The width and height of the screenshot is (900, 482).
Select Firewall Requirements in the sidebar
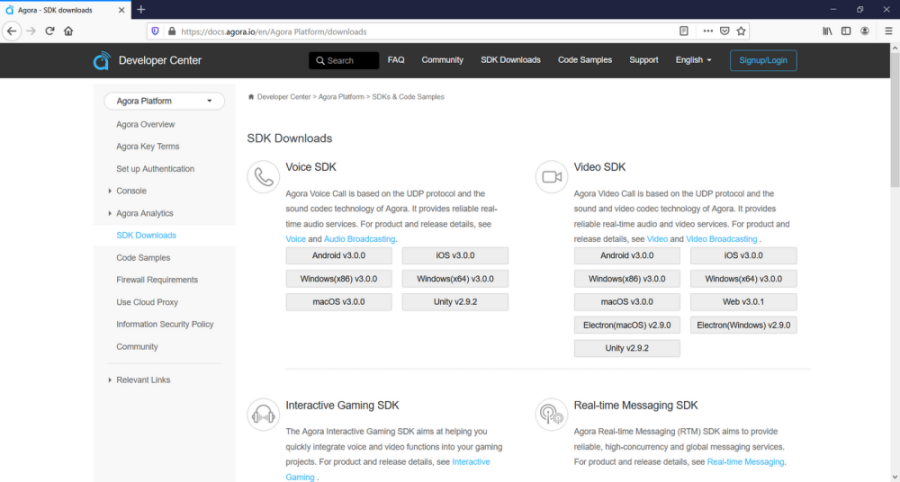pos(157,280)
